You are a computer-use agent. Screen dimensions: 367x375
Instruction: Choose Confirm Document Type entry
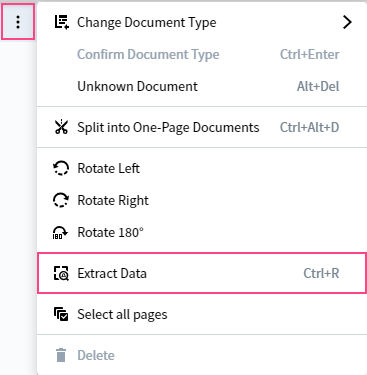pos(202,54)
